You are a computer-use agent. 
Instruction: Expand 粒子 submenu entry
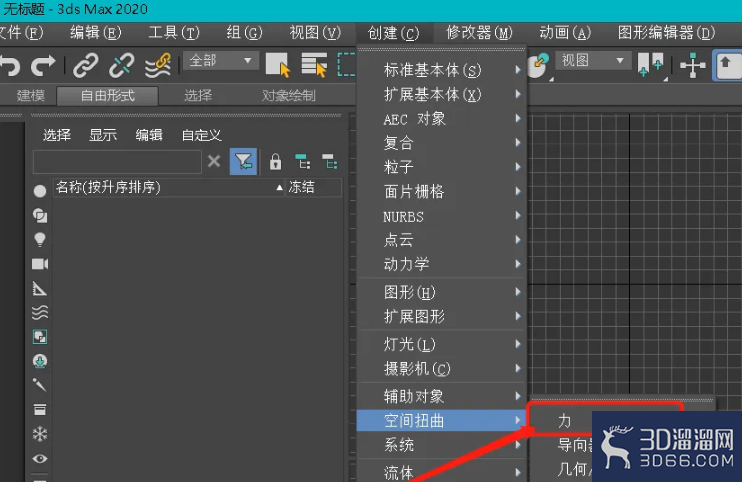tap(442, 167)
